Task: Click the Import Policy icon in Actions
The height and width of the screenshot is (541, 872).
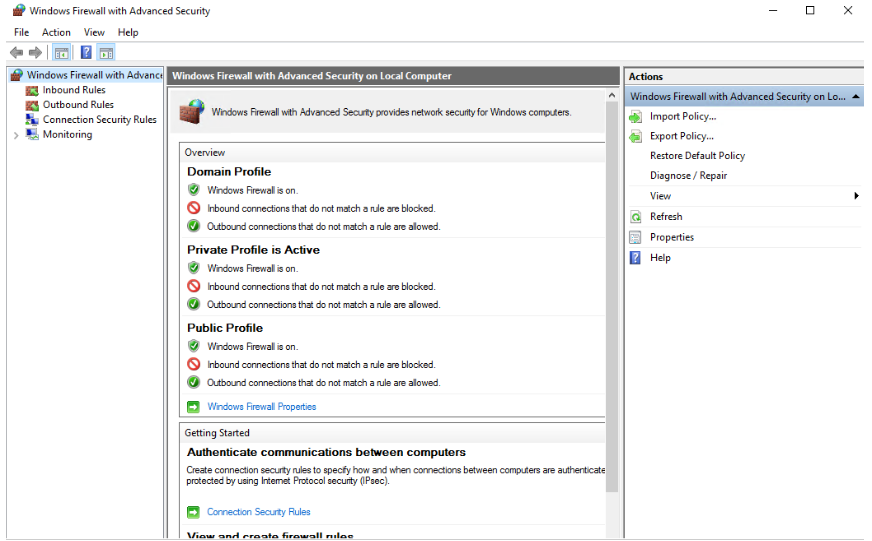Action: [635, 117]
